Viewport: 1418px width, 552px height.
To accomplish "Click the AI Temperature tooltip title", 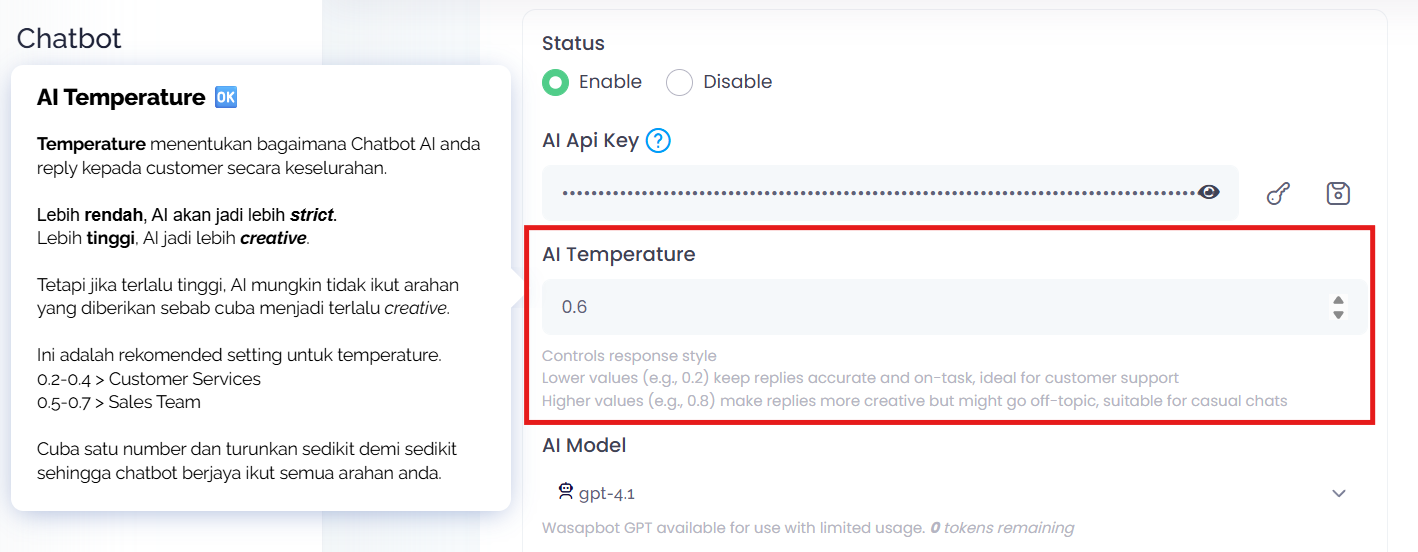I will click(x=121, y=97).
